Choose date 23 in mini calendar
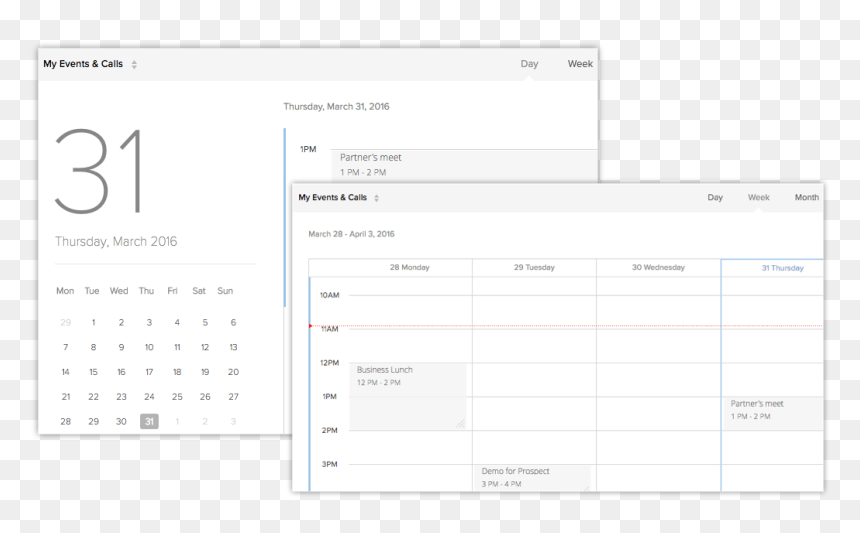The height and width of the screenshot is (533, 860). point(121,396)
